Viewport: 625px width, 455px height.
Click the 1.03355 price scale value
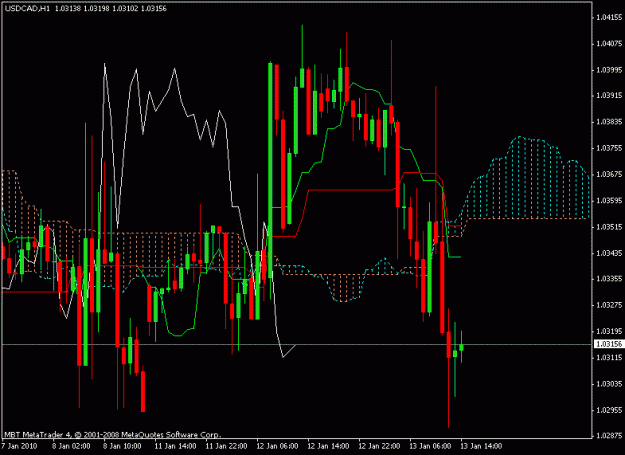(x=609, y=279)
